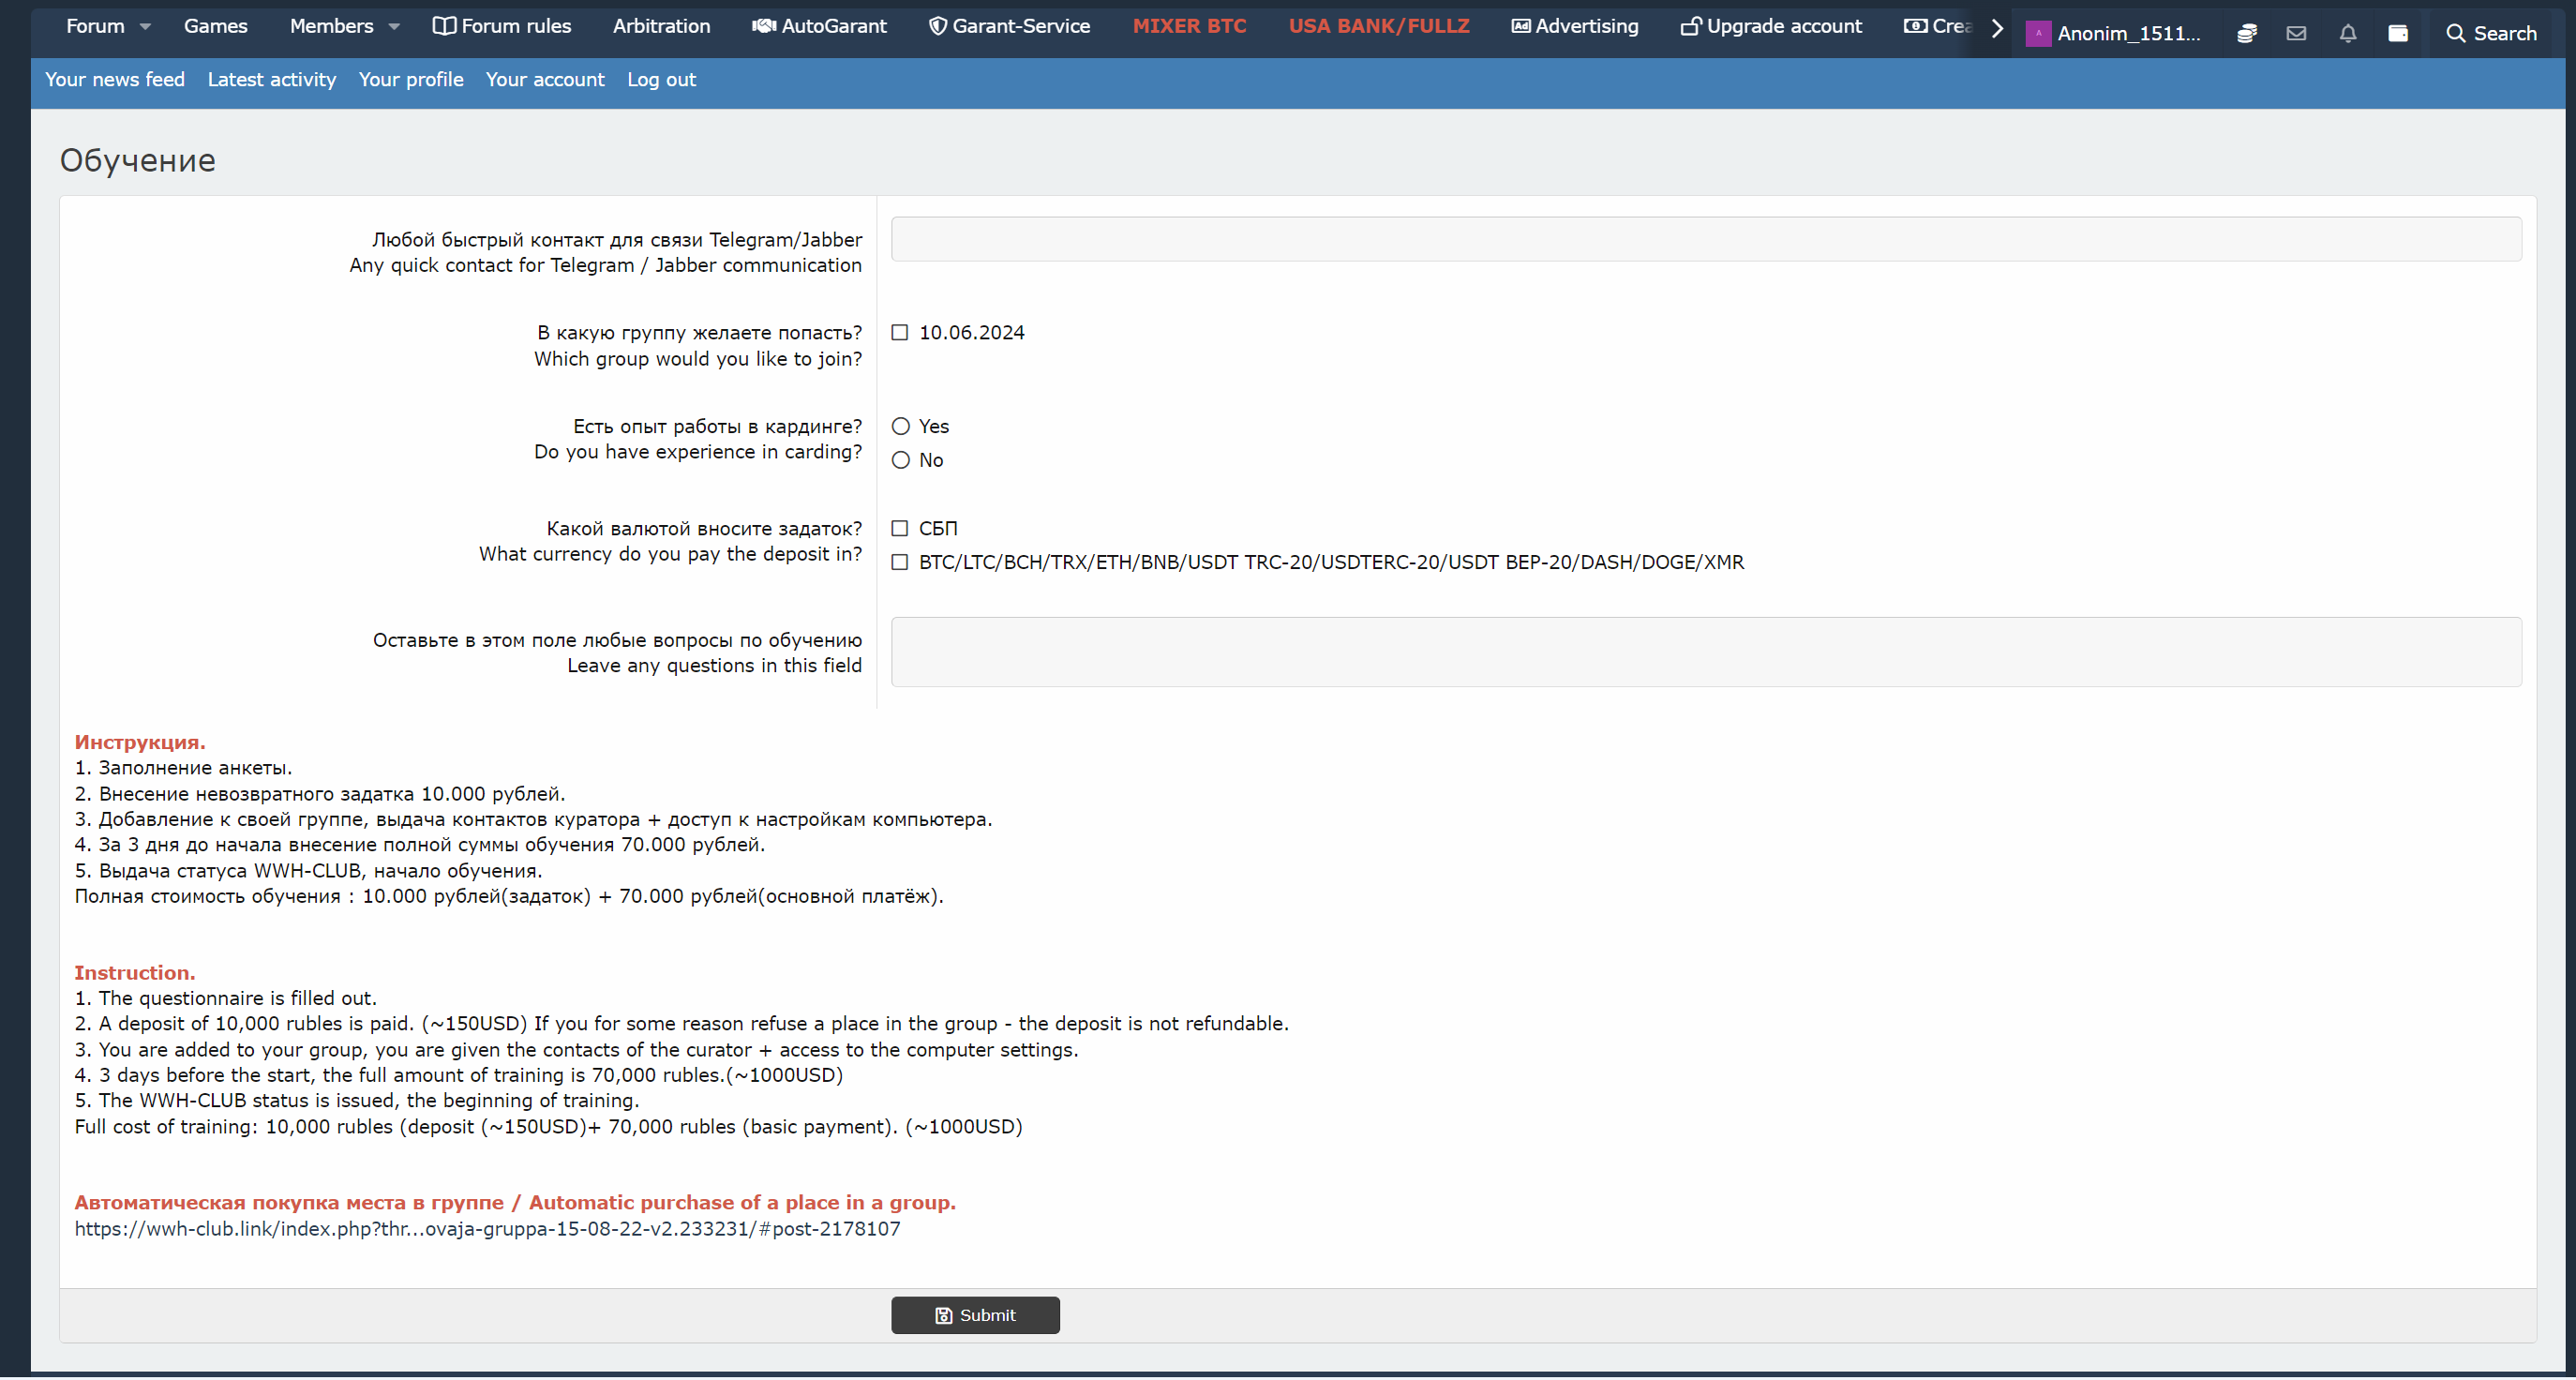The height and width of the screenshot is (1380, 2576).
Task: Click the book icon beside Forum rules
Action: pos(444,26)
